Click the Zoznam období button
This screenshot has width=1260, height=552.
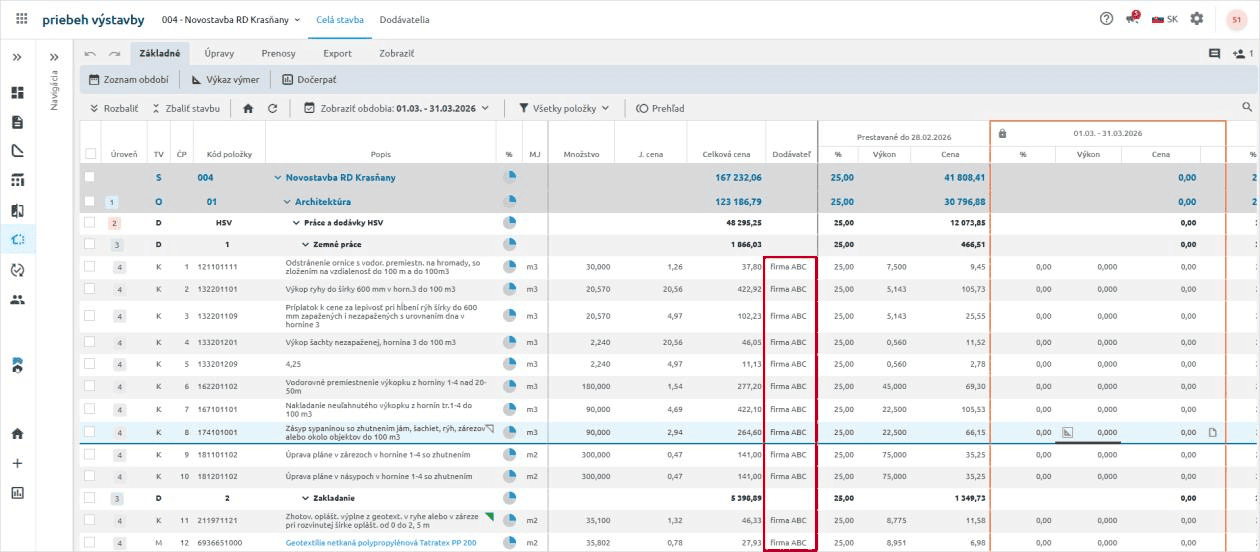[x=129, y=79]
